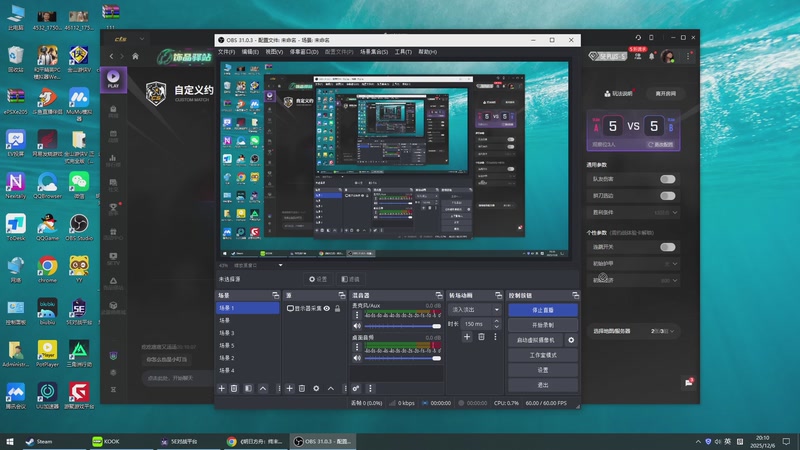Add a new scene with plus icon

point(221,389)
